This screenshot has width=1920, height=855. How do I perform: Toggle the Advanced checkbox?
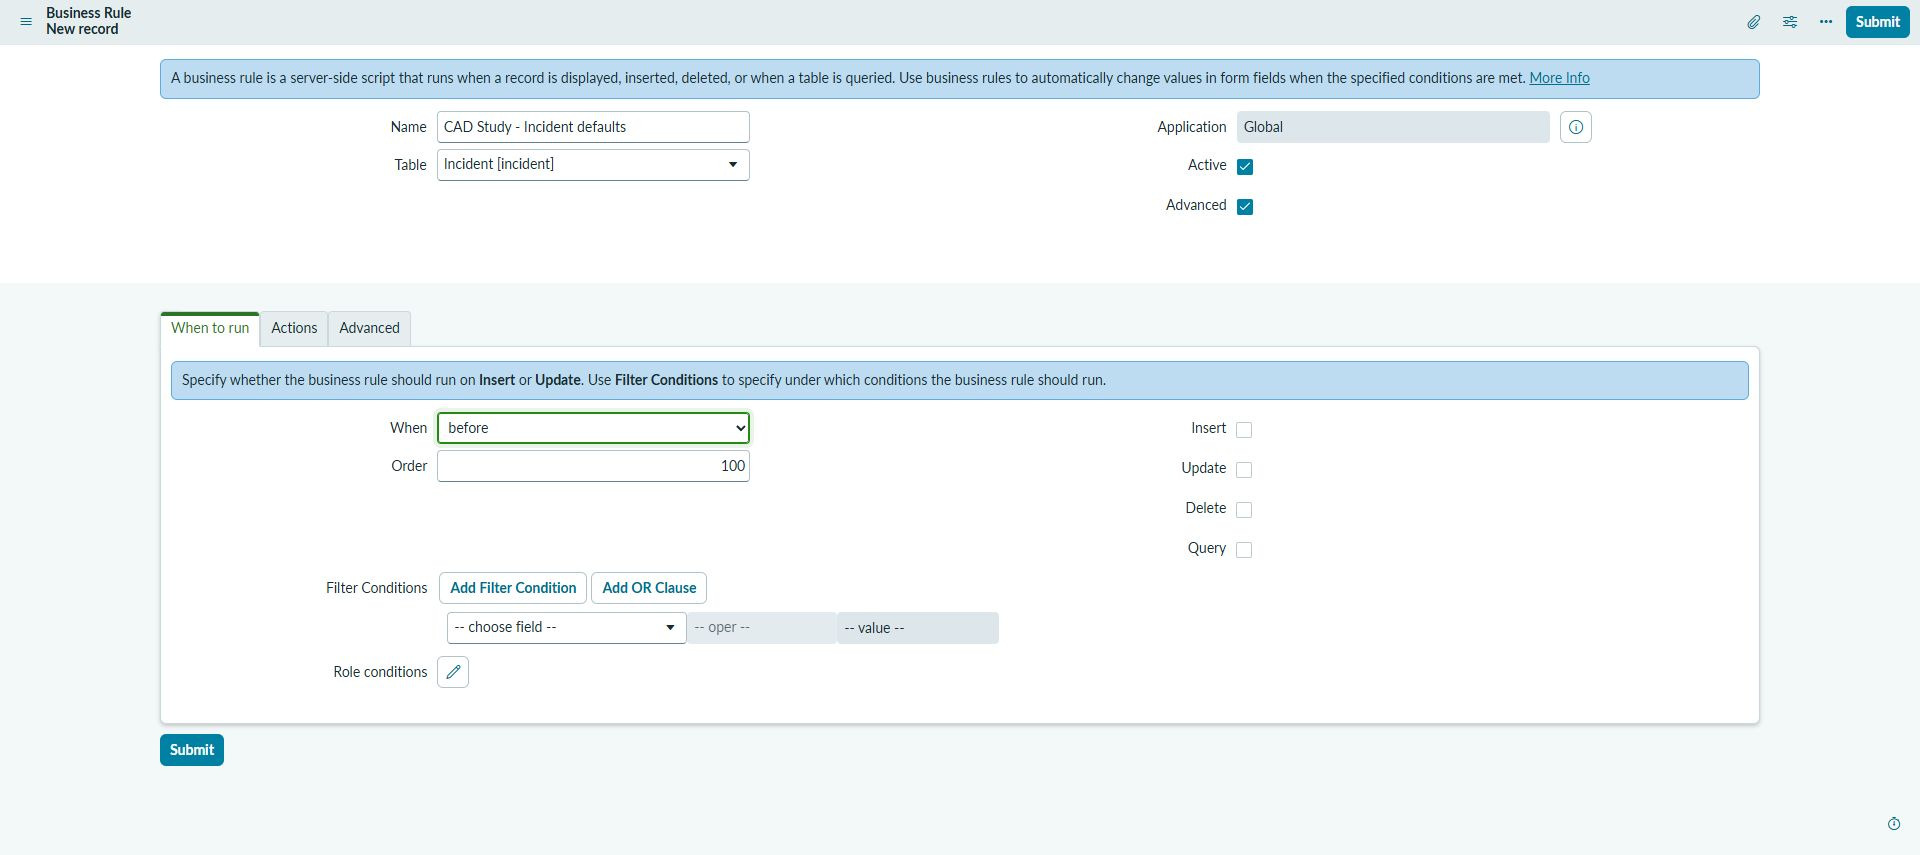[1245, 206]
